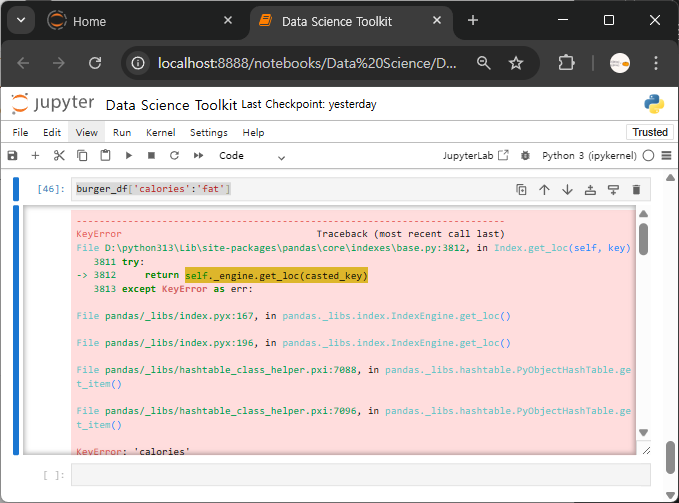Move cell 46 down
Image resolution: width=679 pixels, height=503 pixels.
coord(567,190)
